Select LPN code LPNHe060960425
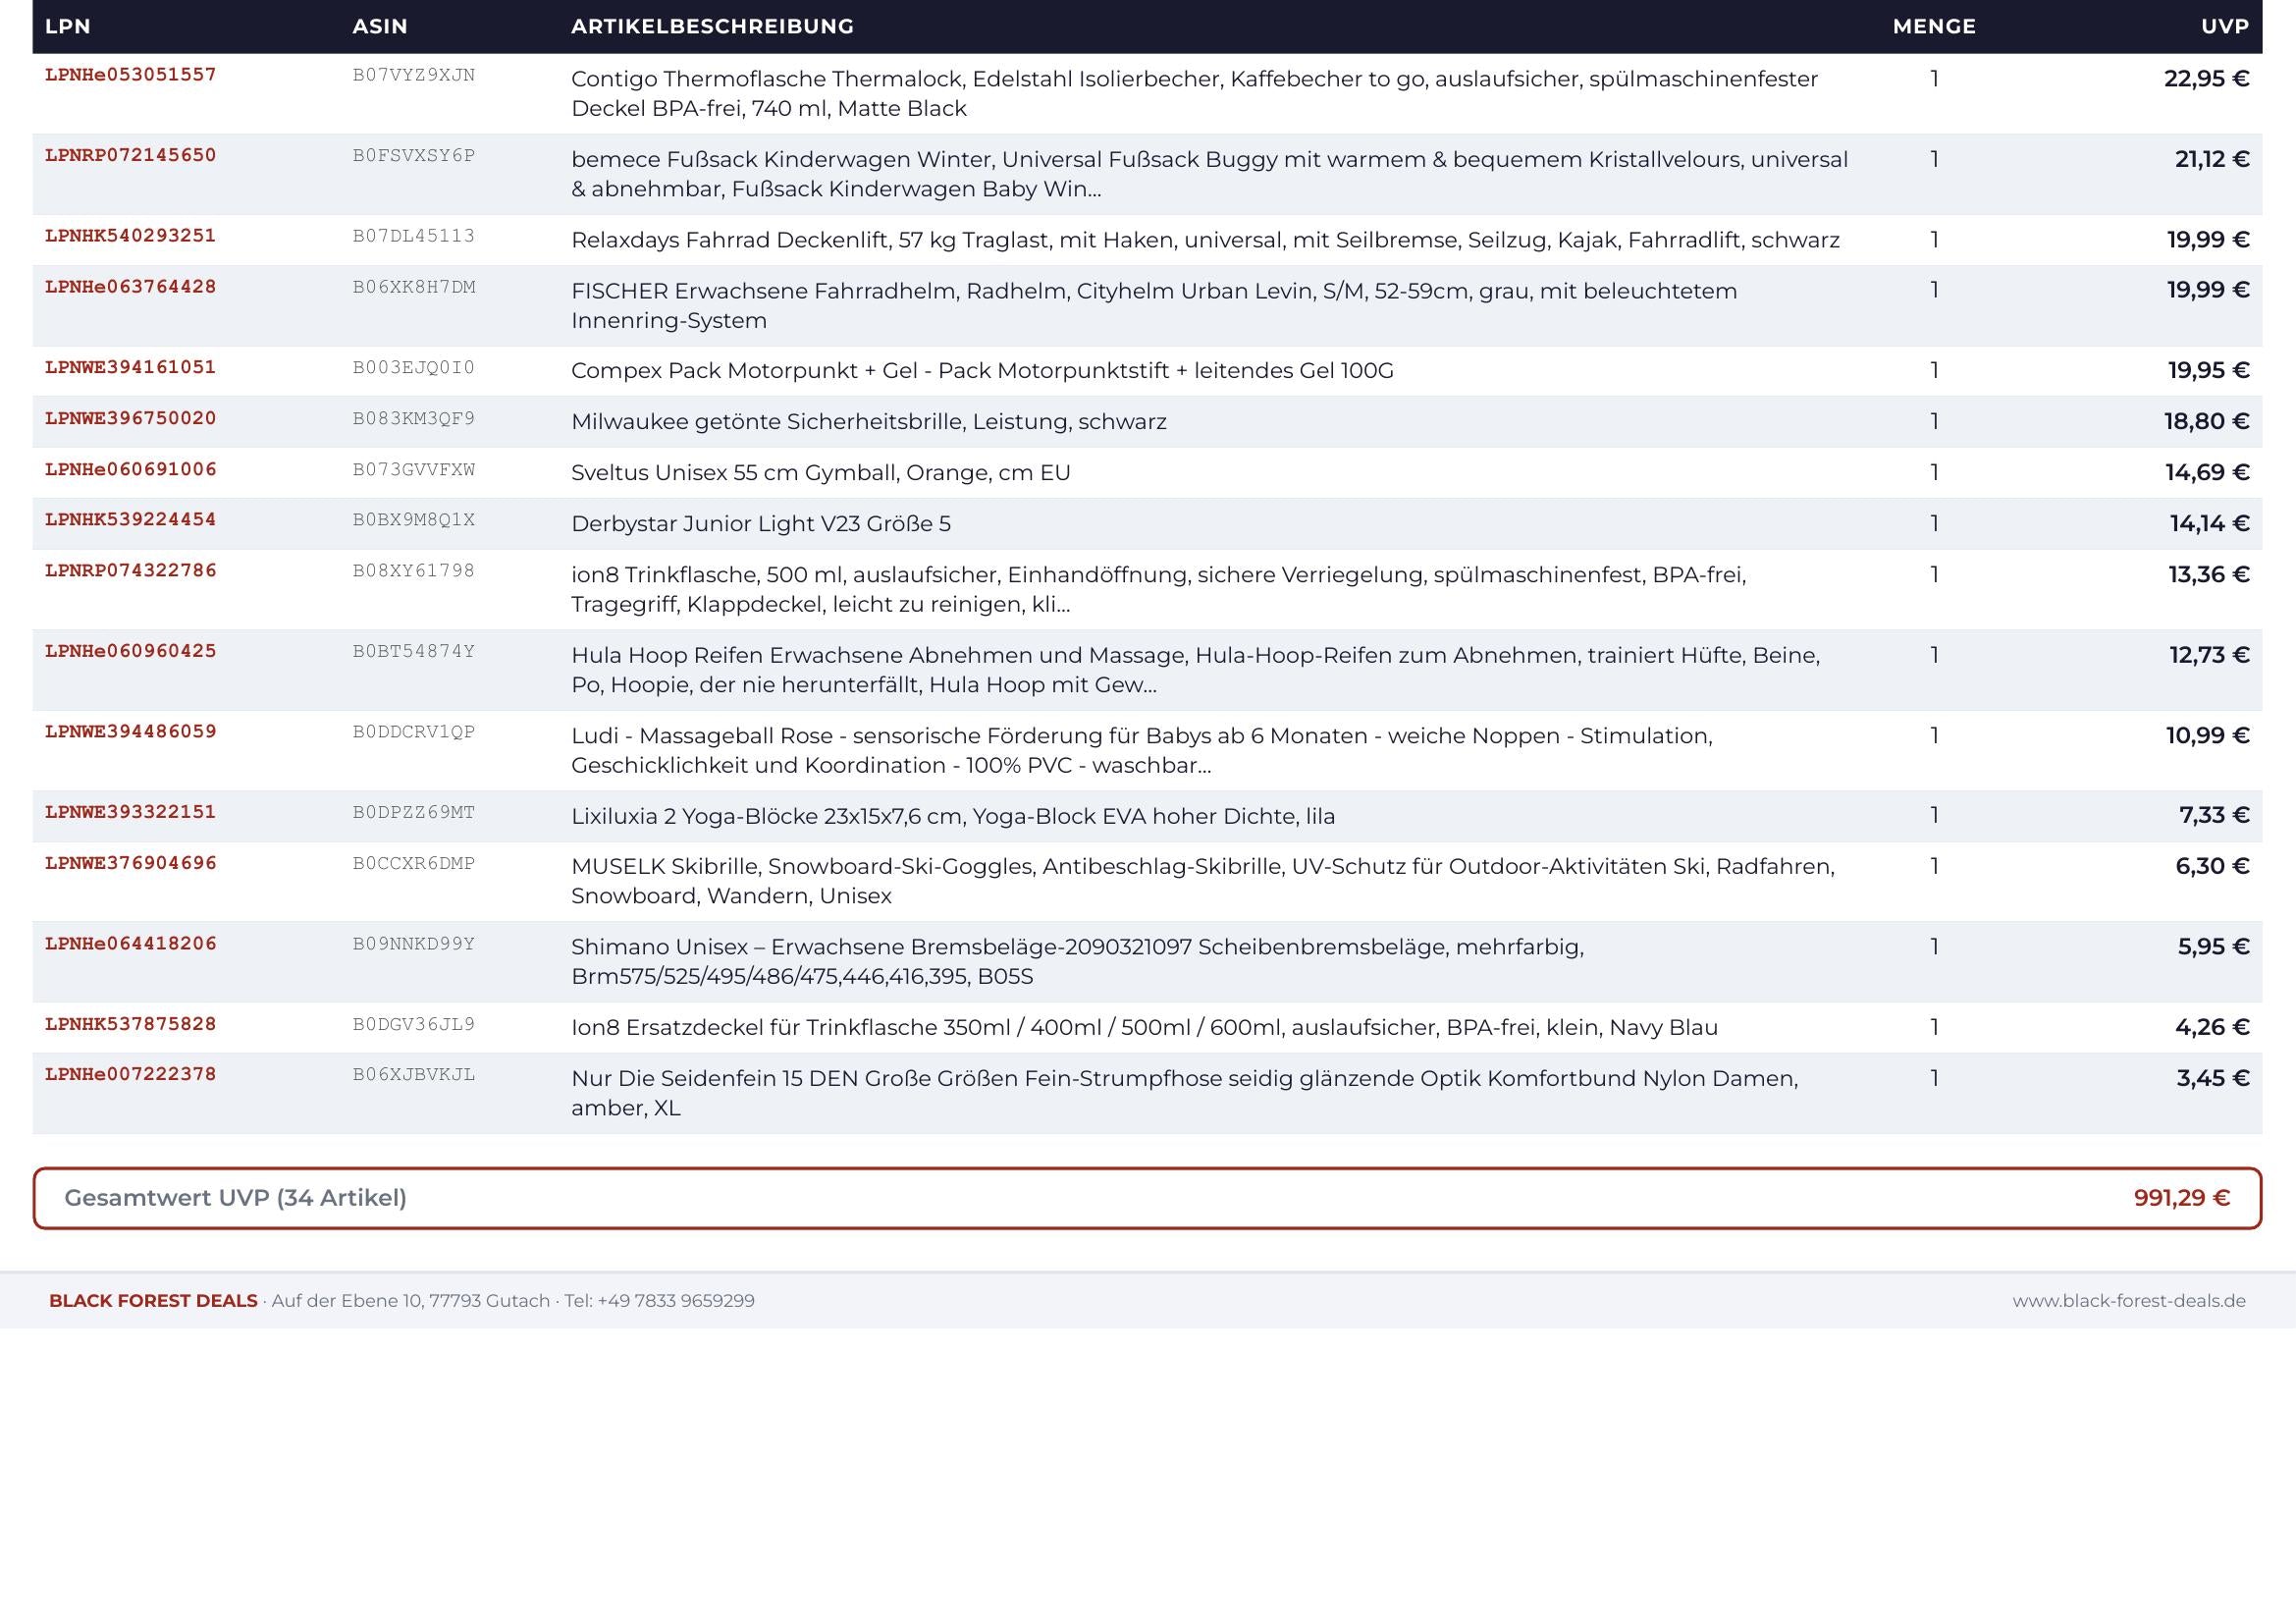Screen dimensions: 2296x1624 click(x=131, y=651)
